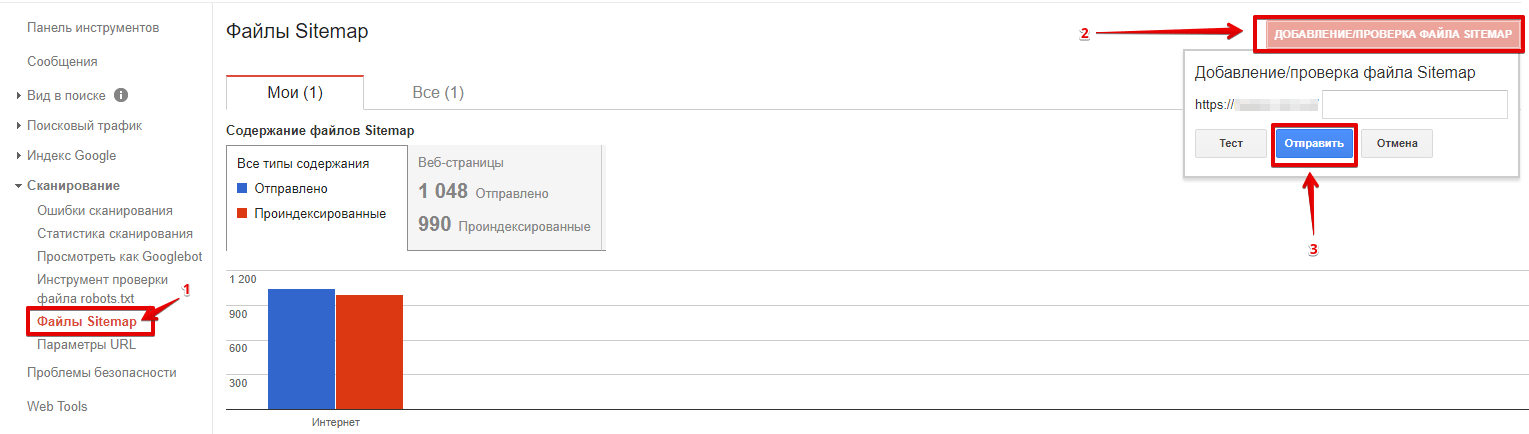Click the info icon beside Вид в поиске

pyautogui.click(x=121, y=96)
